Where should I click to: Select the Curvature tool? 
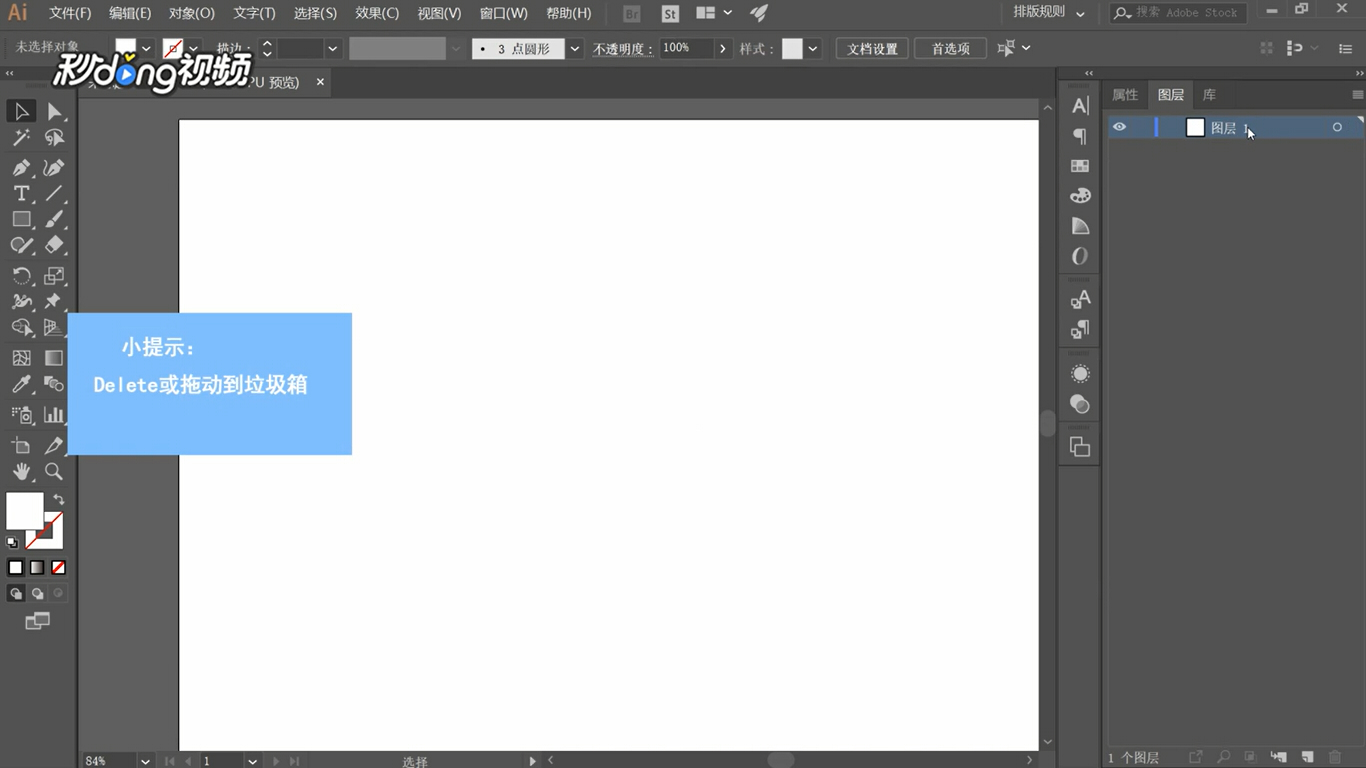(54, 167)
